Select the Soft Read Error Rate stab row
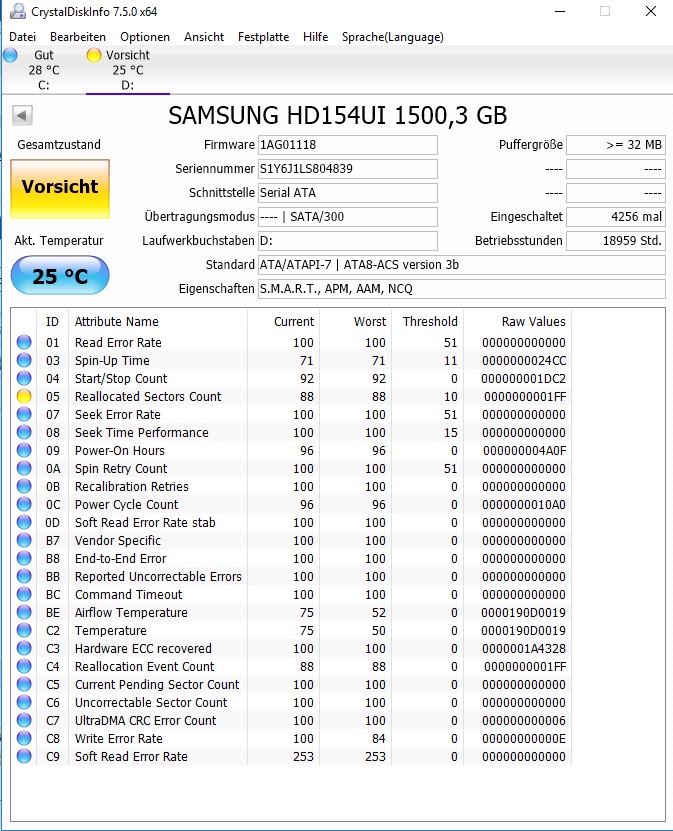The height and width of the screenshot is (831, 673). click(x=291, y=522)
